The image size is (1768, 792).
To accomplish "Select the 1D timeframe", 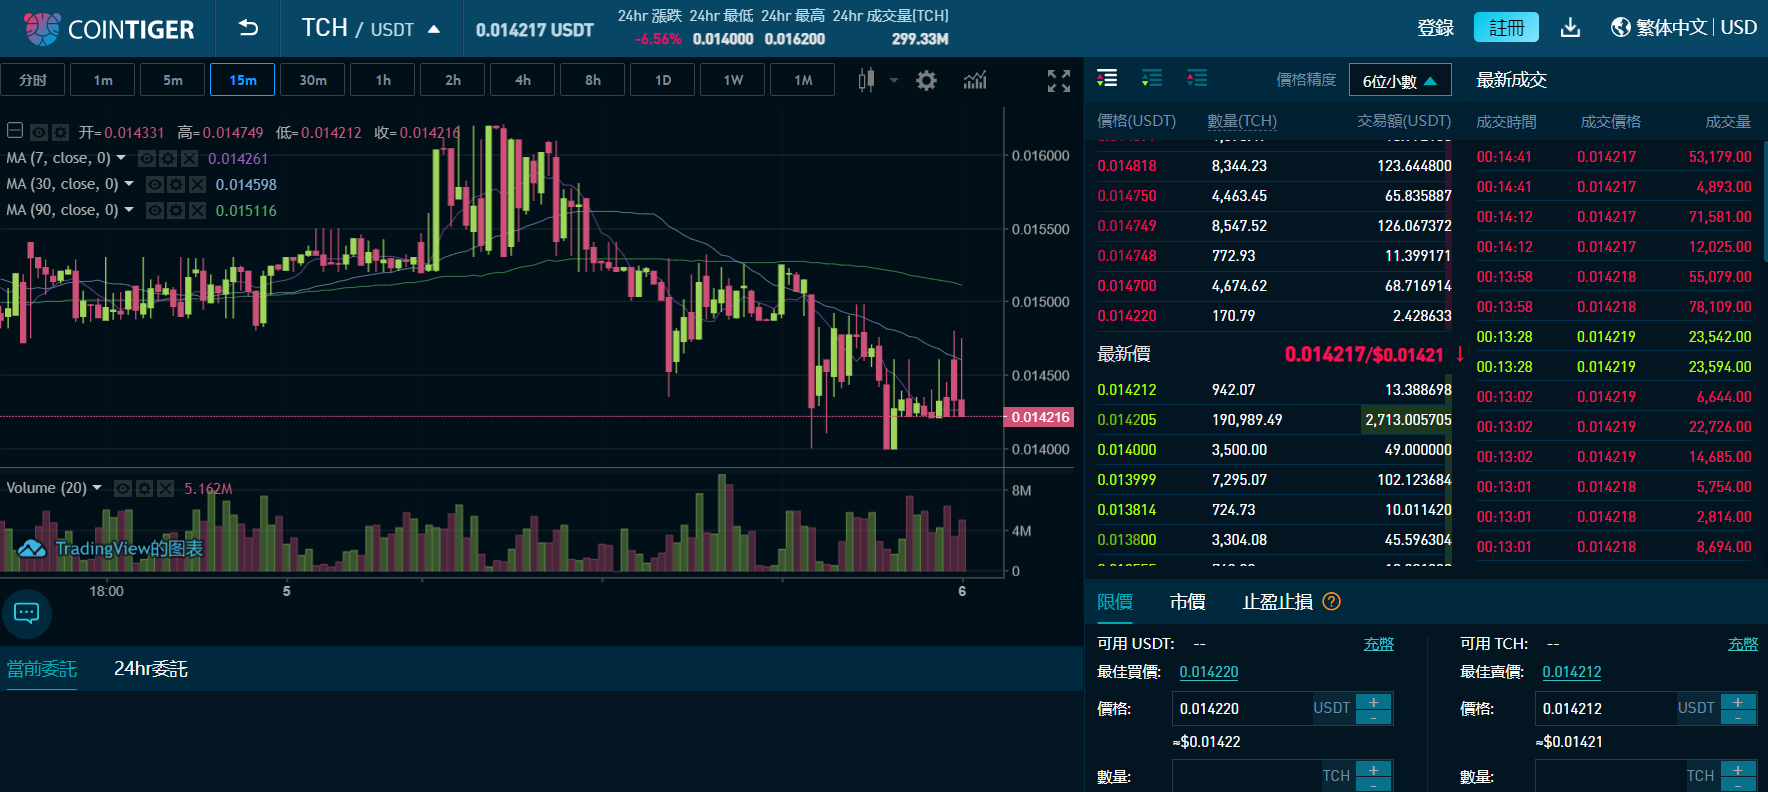I will (663, 80).
